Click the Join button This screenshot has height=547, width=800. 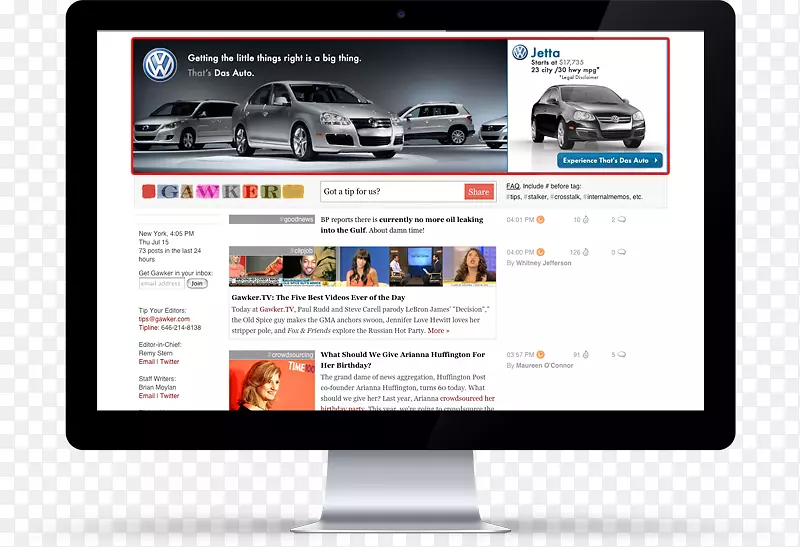197,284
